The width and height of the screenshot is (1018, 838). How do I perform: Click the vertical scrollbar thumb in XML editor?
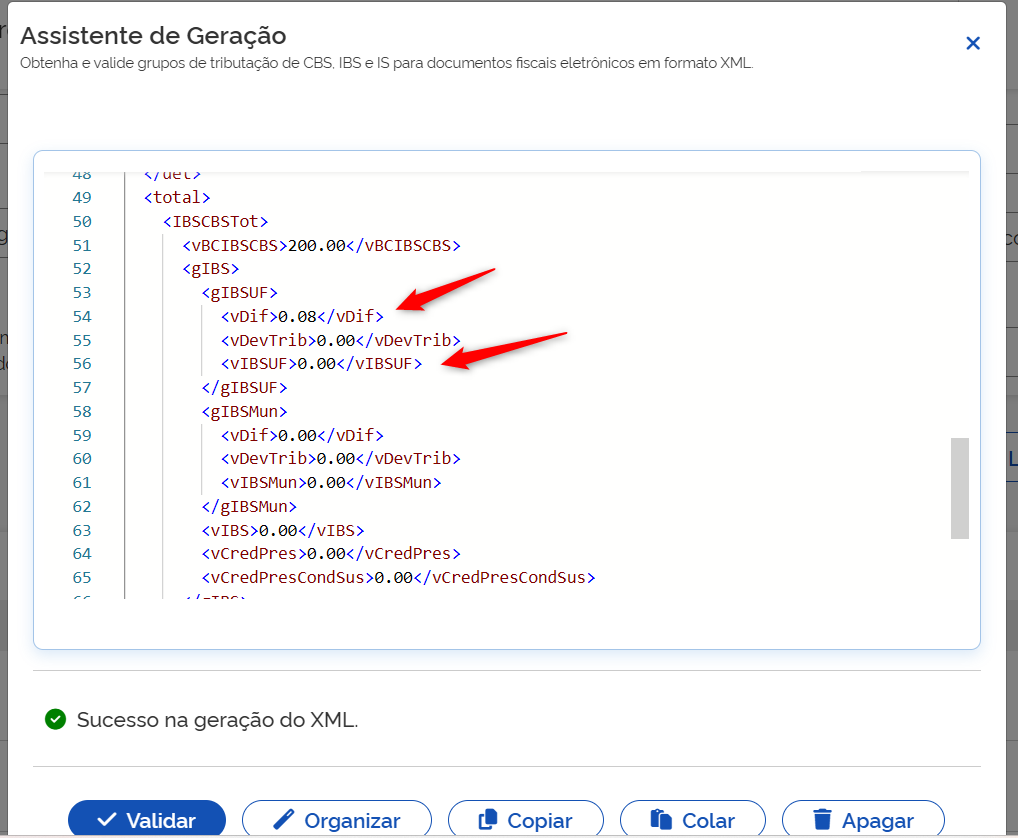(960, 488)
